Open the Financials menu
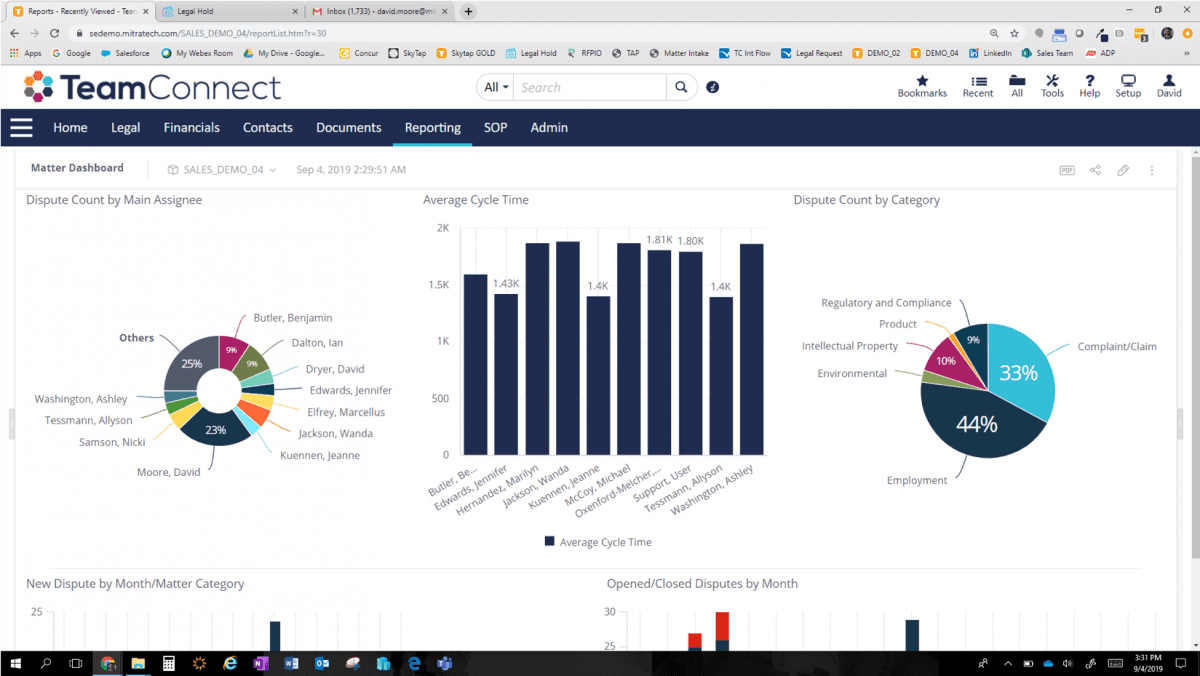1200x676 pixels. point(192,128)
